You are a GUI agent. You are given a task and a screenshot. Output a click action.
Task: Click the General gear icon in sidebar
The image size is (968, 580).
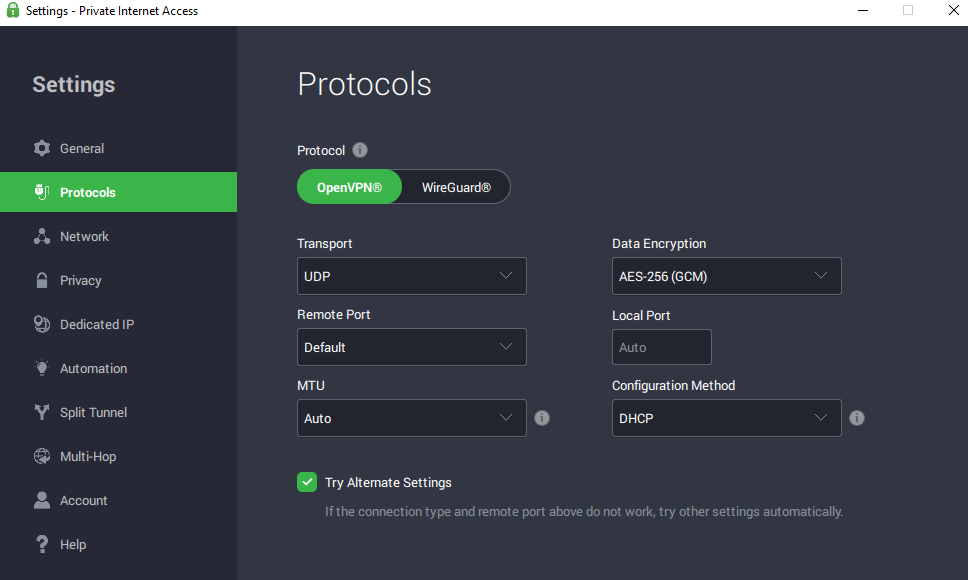pos(42,148)
